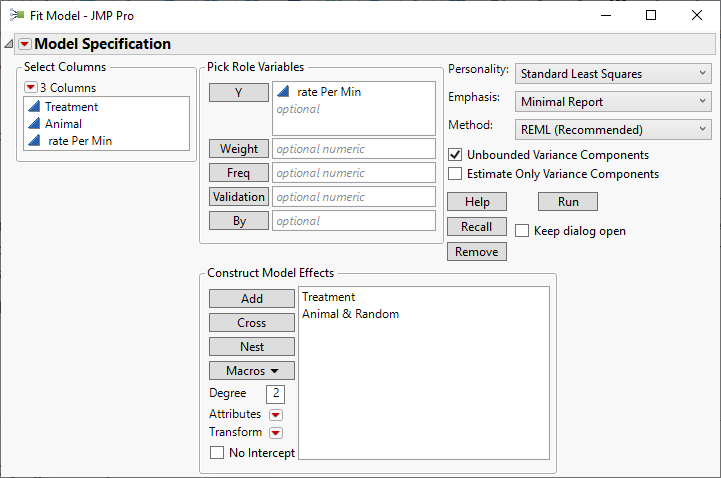Screen dimensions: 721x478
Task: Open the Method dropdown
Action: pos(613,129)
